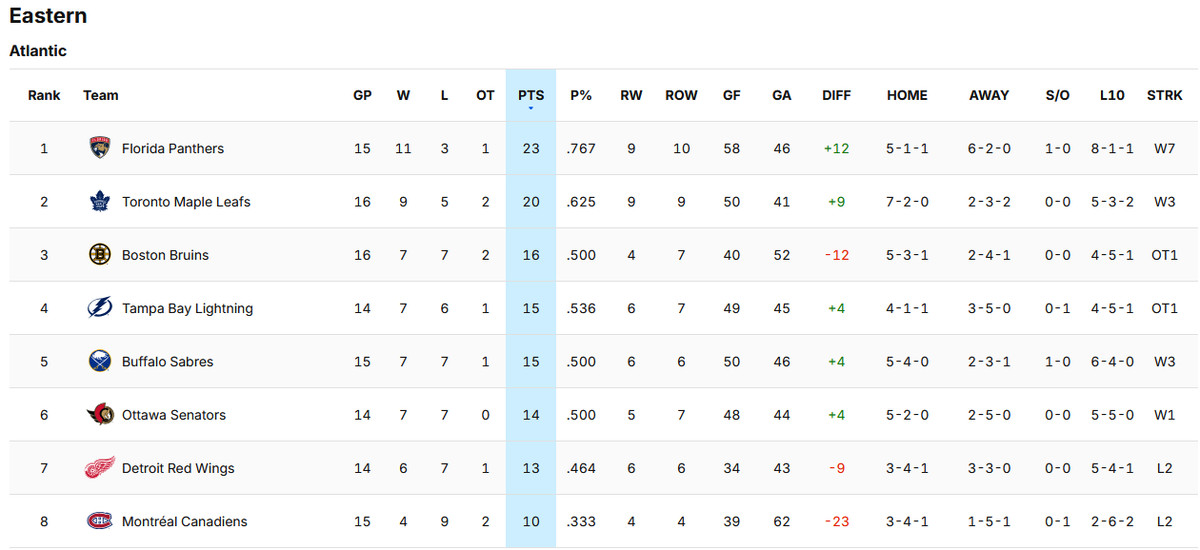This screenshot has width=1200, height=550.
Task: Click the Tampa Bay Lightning logo
Action: (100, 308)
